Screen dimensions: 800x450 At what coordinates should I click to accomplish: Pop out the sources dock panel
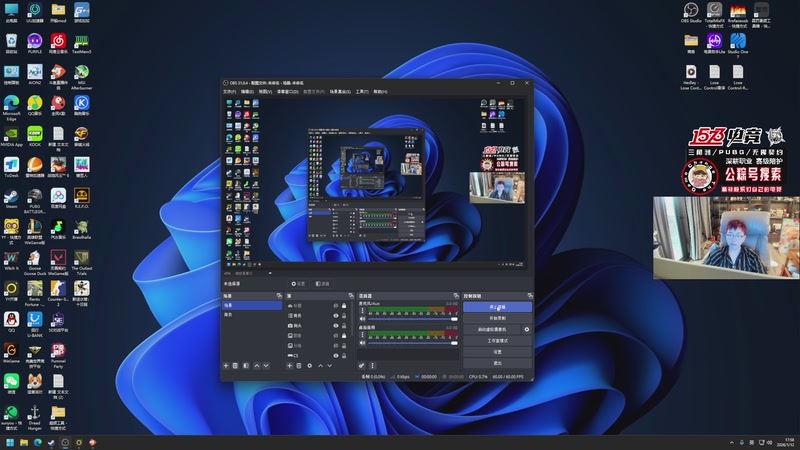(351, 296)
